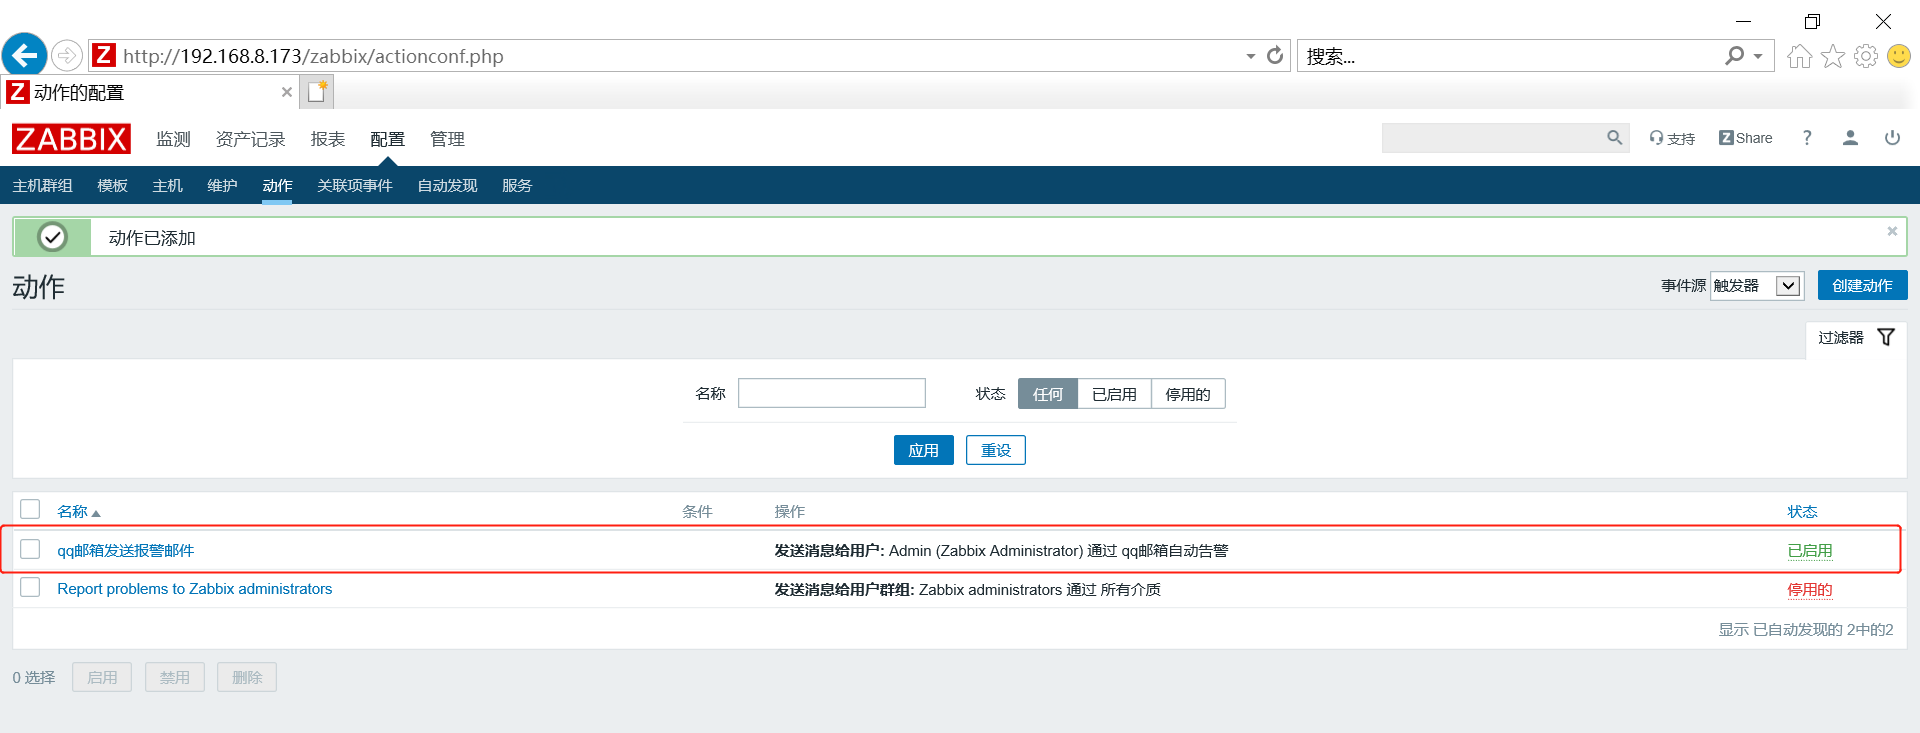The width and height of the screenshot is (1920, 733).
Task: Go to 关联项事件 submenu
Action: 354,186
